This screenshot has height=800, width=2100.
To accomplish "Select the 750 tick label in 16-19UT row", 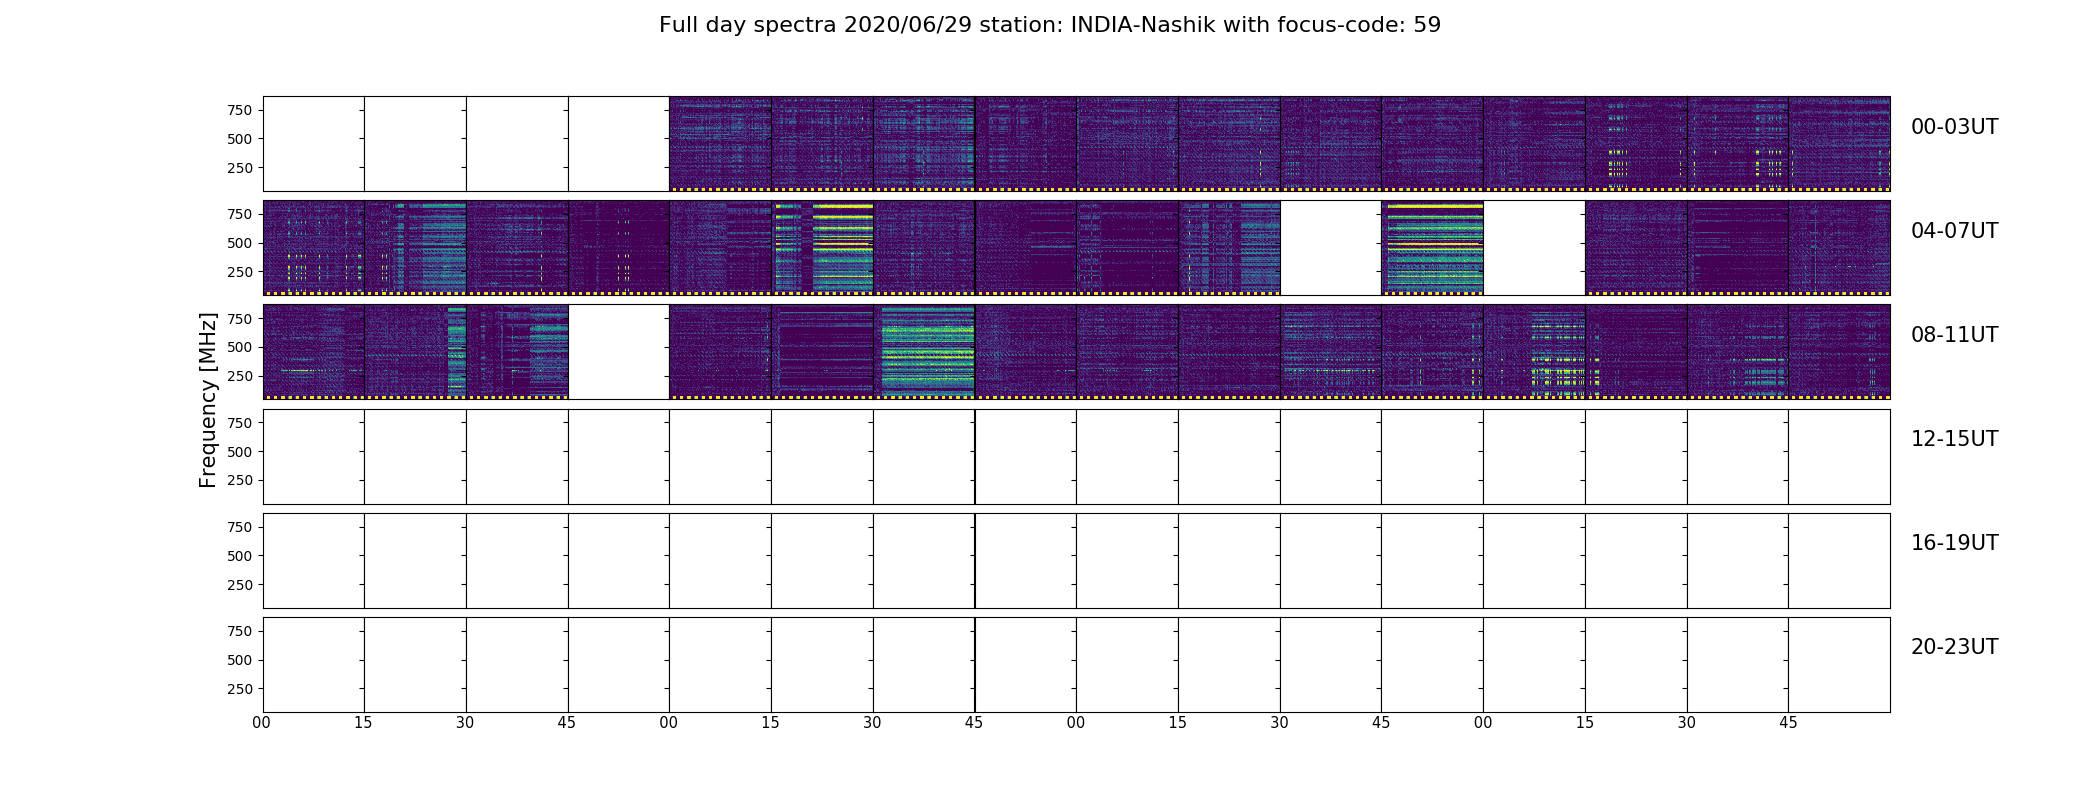I will click(240, 527).
